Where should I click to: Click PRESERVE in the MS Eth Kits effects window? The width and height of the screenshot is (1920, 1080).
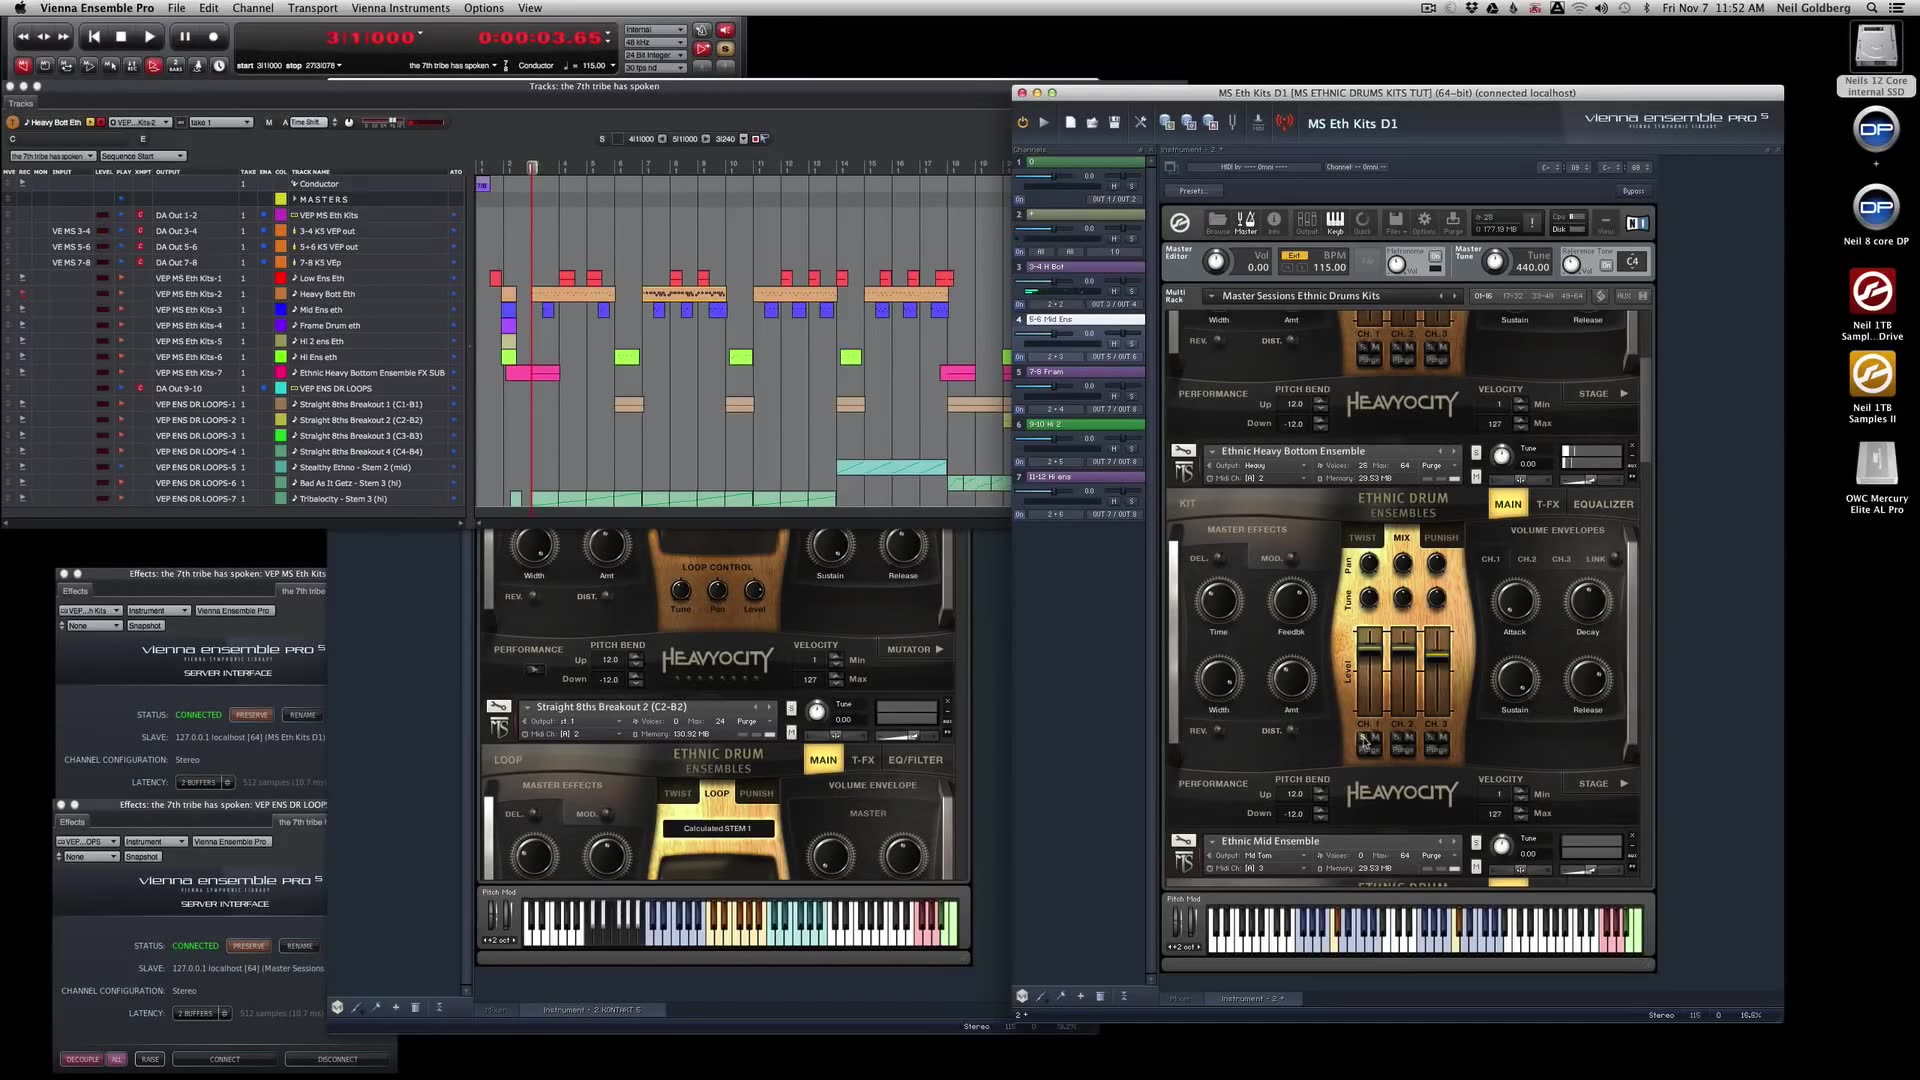tap(251, 715)
